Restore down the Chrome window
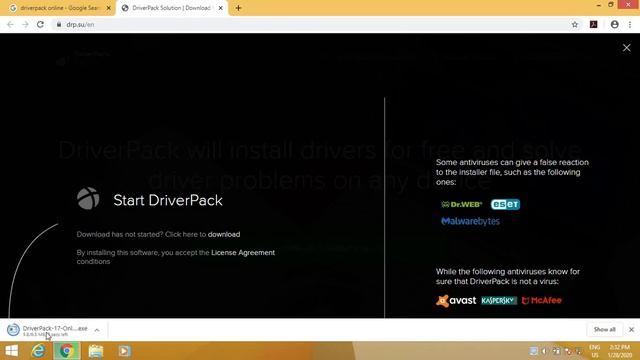The image size is (640, 360). click(611, 5)
